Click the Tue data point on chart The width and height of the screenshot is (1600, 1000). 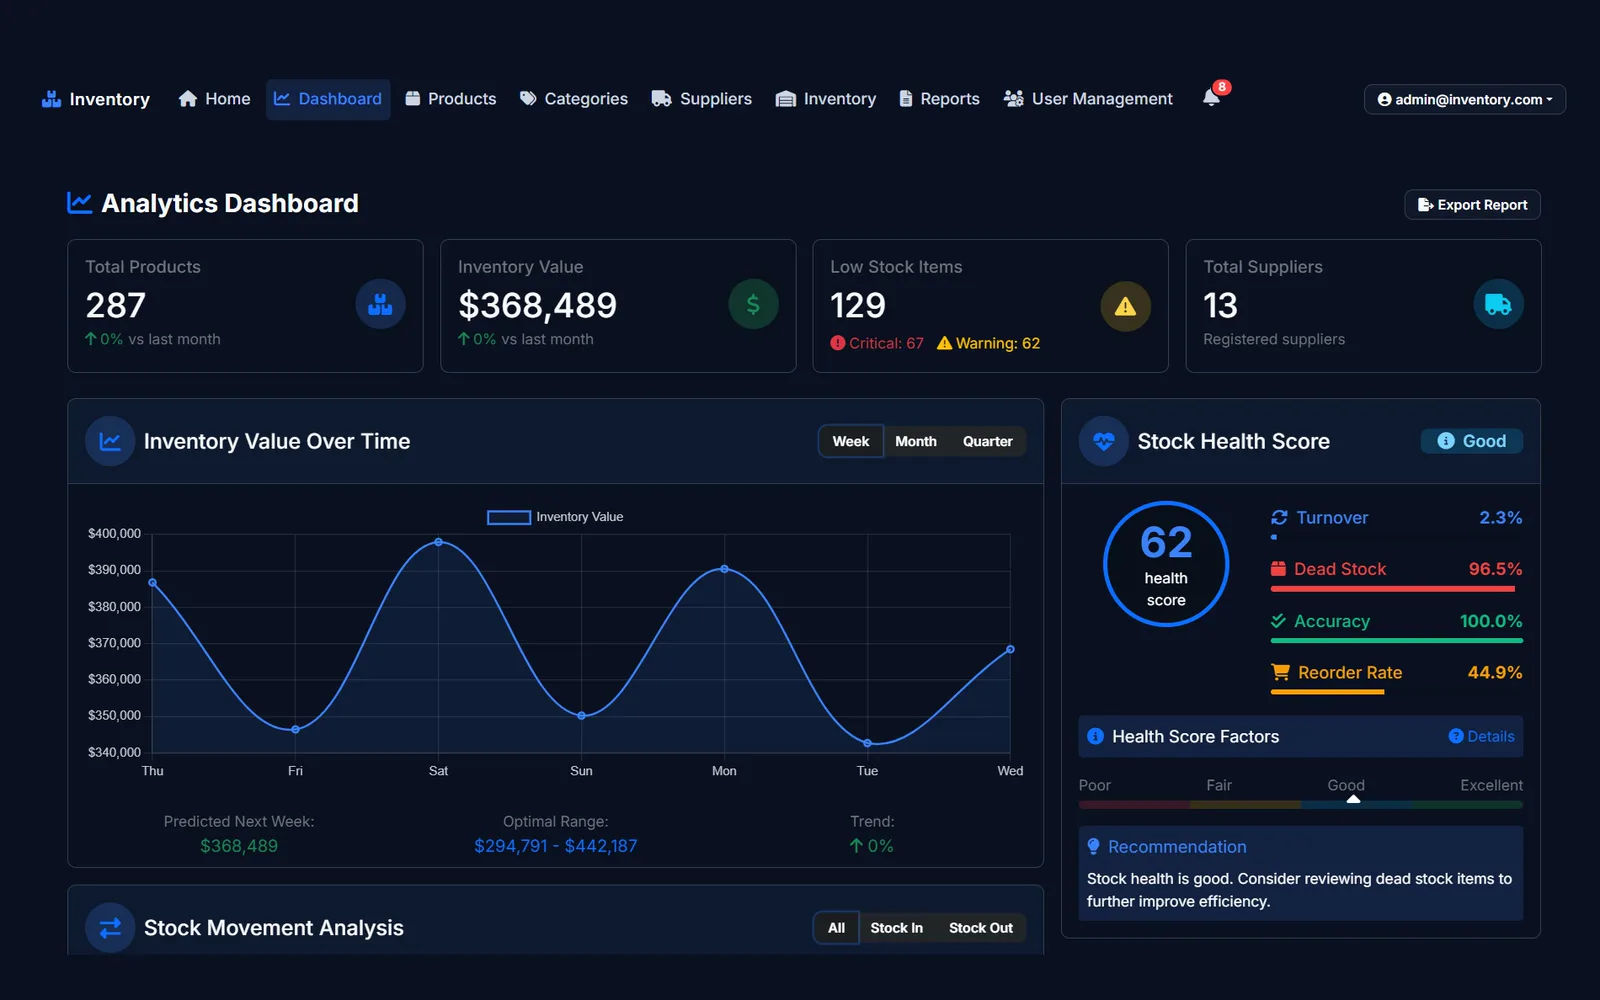(x=867, y=743)
